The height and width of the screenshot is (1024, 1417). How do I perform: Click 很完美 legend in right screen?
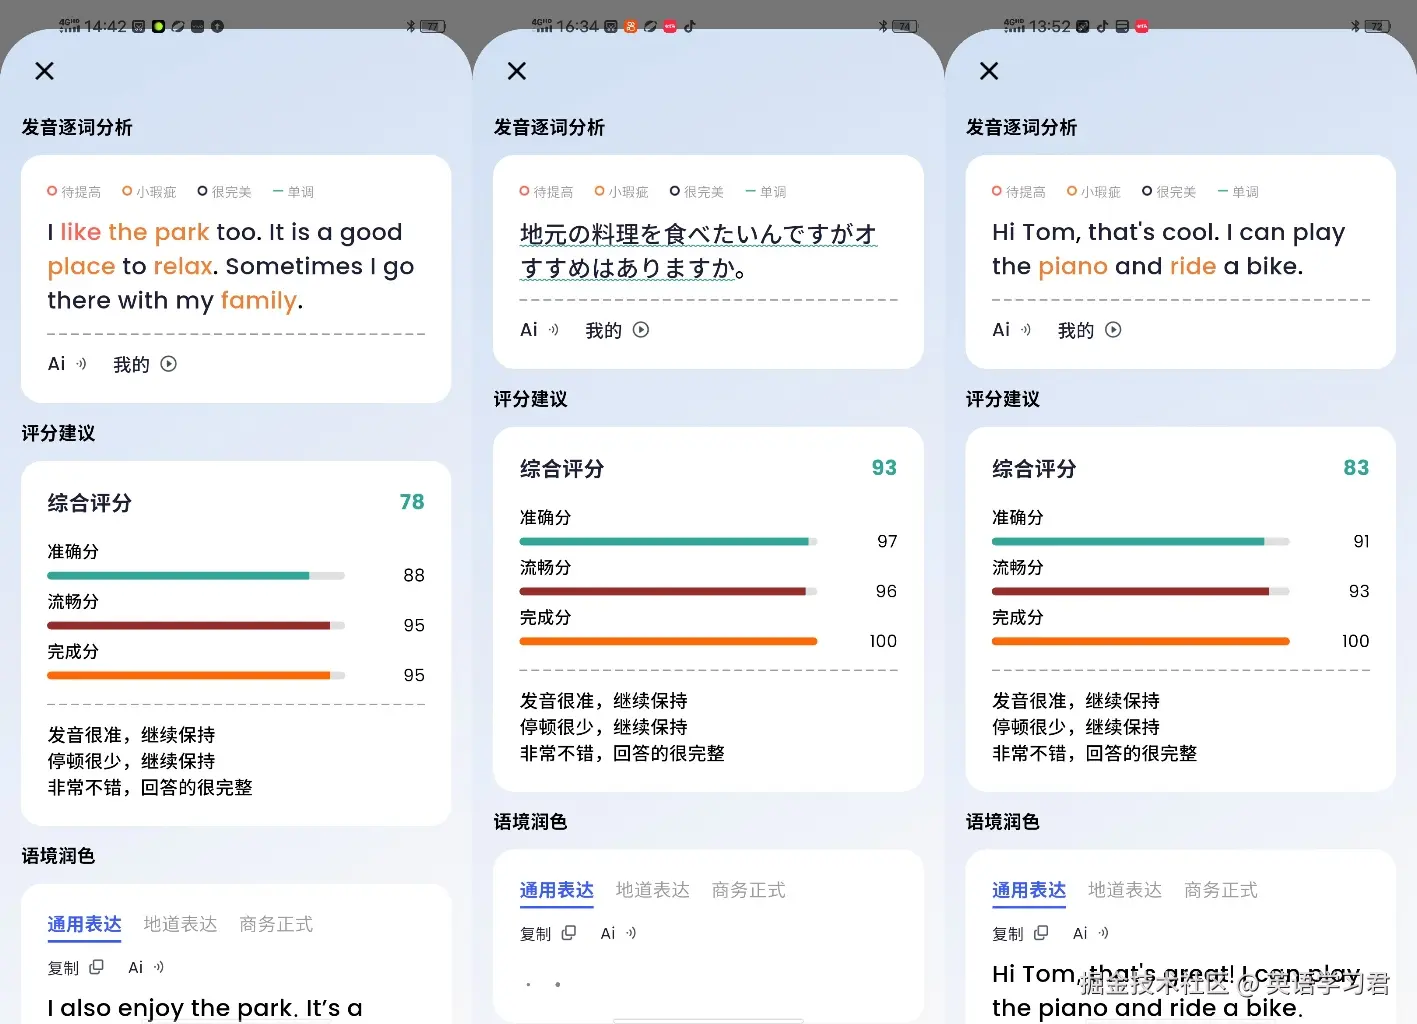click(1169, 192)
